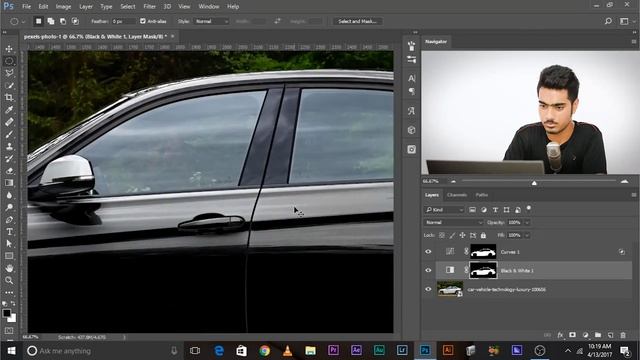Open the Select menu

[128, 7]
